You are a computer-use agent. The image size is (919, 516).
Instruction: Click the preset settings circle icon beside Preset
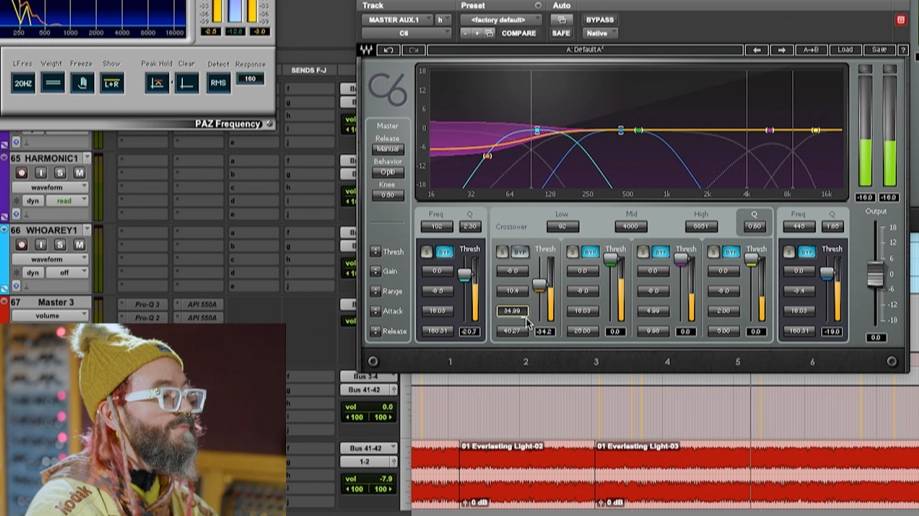point(538,5)
